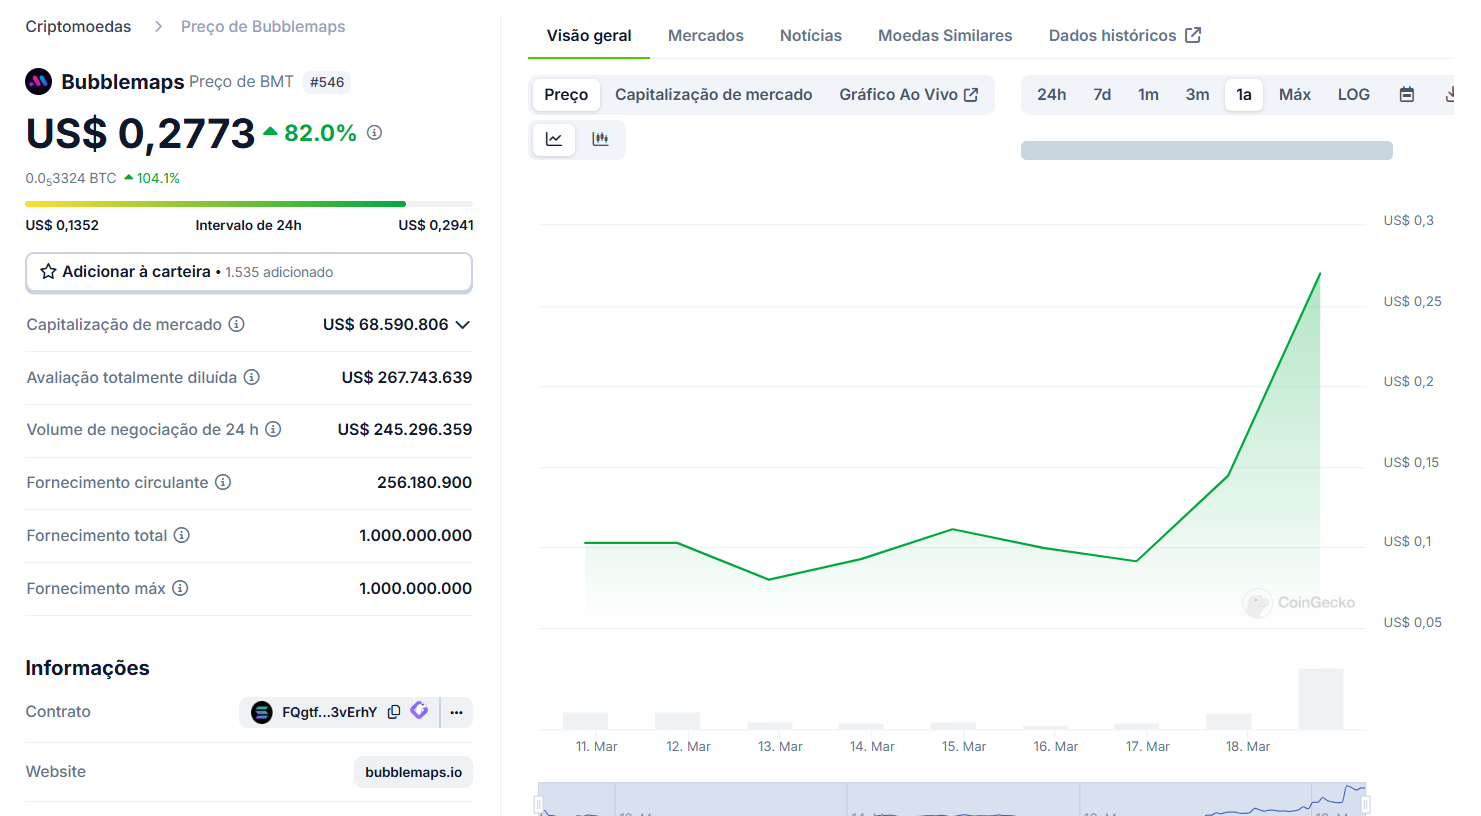The height and width of the screenshot is (816, 1481).
Task: Switch to the Mercados tab
Action: (706, 35)
